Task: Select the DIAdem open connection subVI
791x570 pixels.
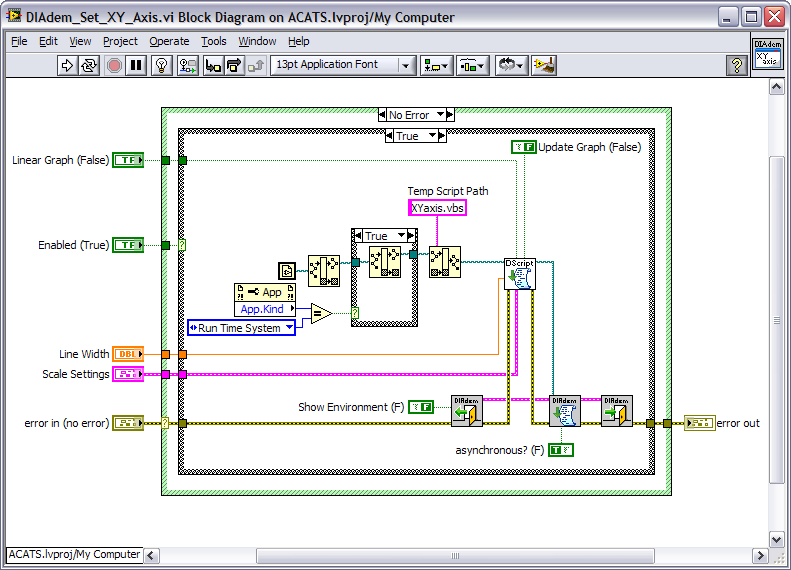Action: point(467,411)
